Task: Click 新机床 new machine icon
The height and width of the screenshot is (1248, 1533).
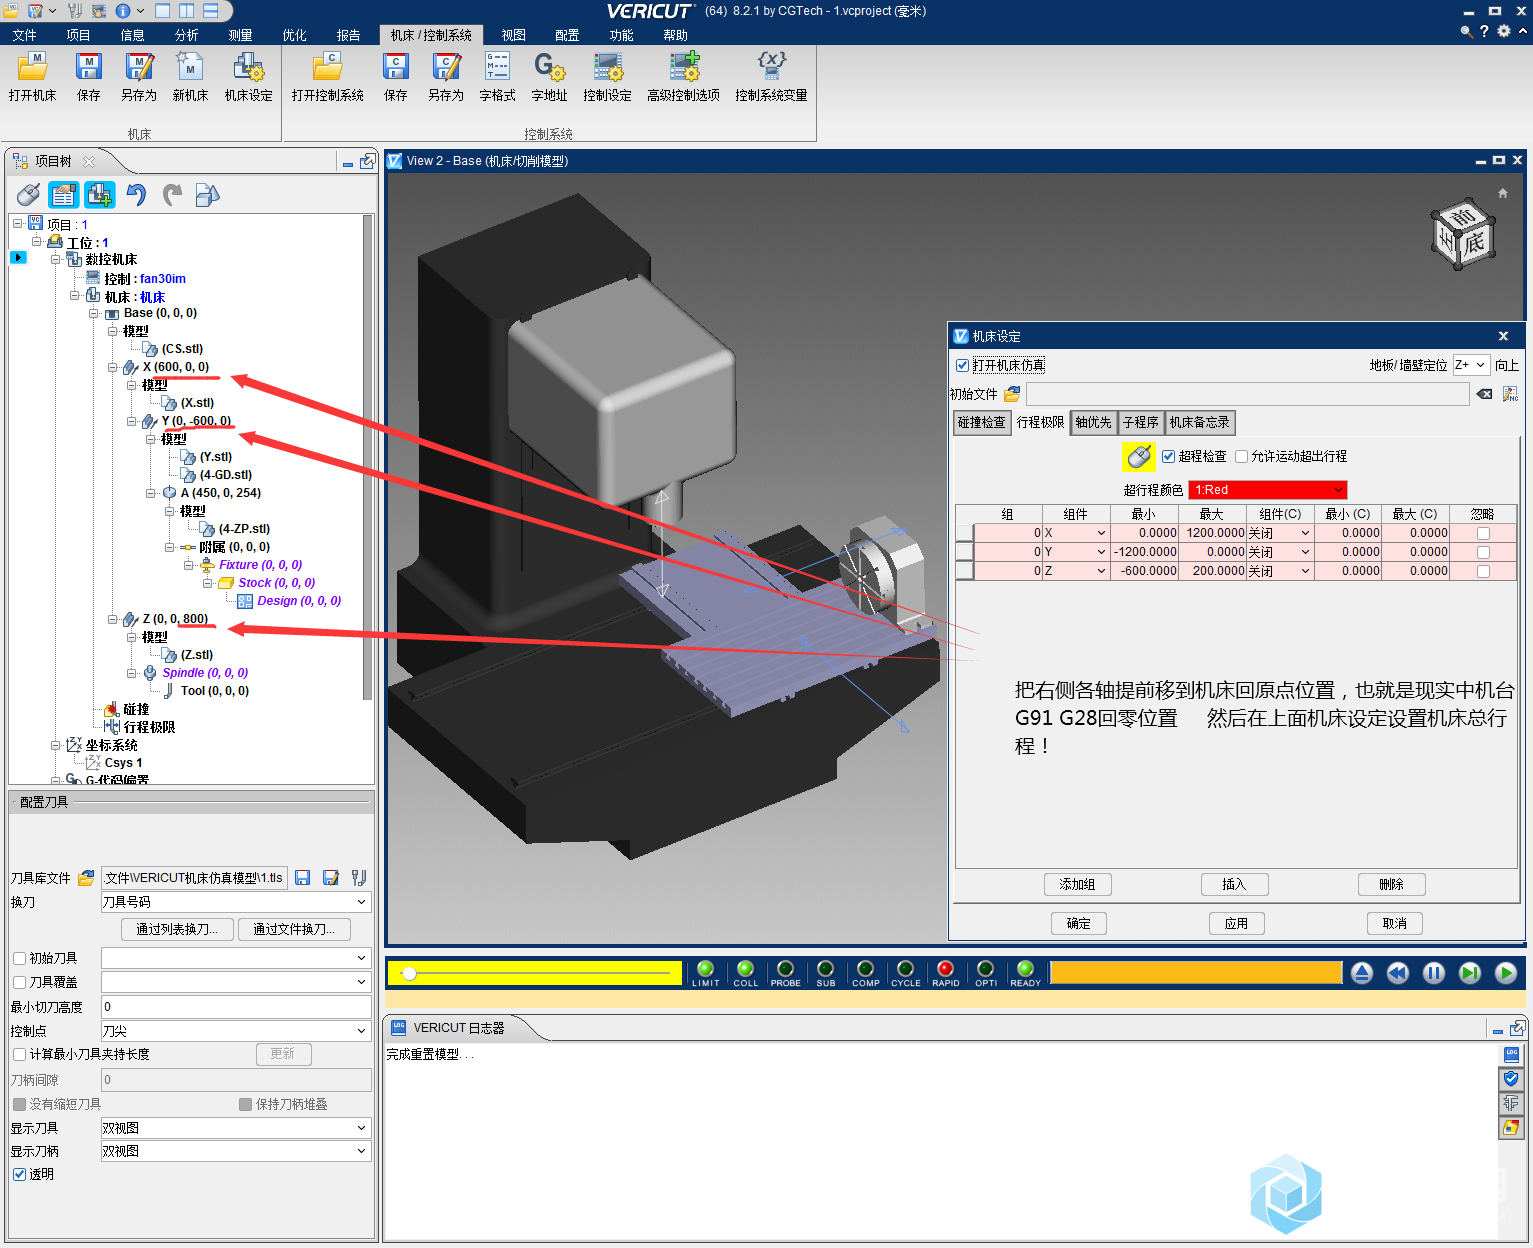Action: 190,77
